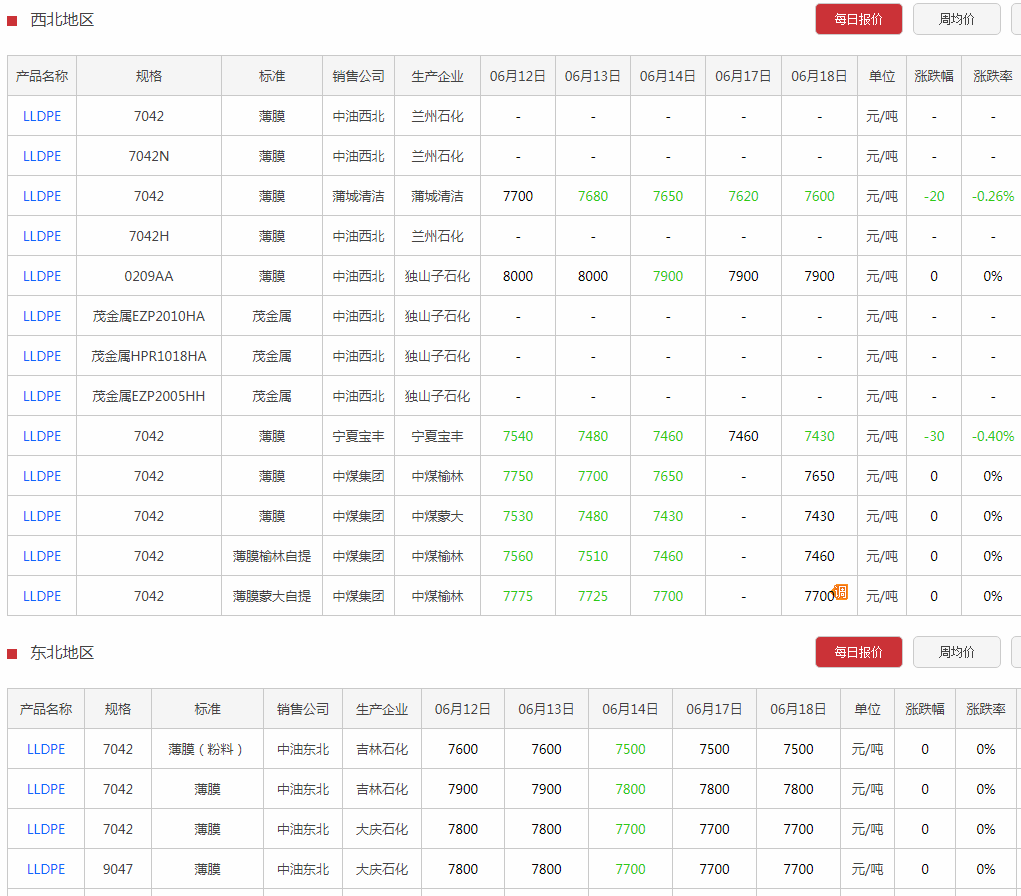1021x896 pixels.
Task: Switch to 周均价 in 西北地区 section
Action: pos(957,20)
